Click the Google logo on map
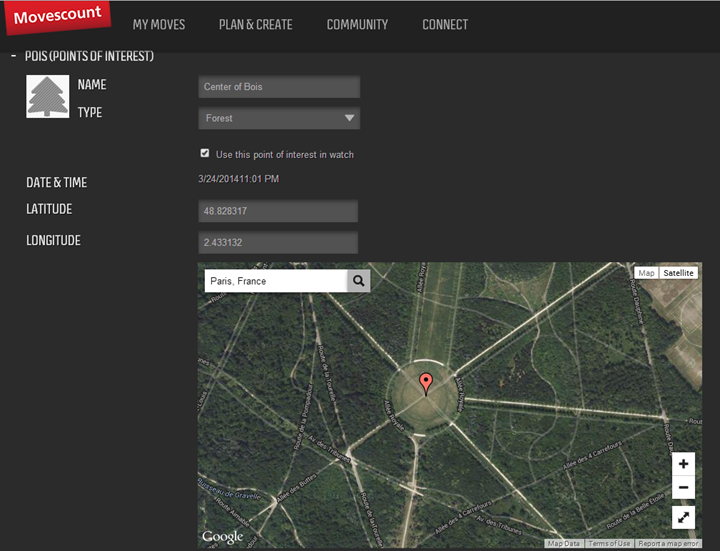The height and width of the screenshot is (551, 720). tap(223, 537)
